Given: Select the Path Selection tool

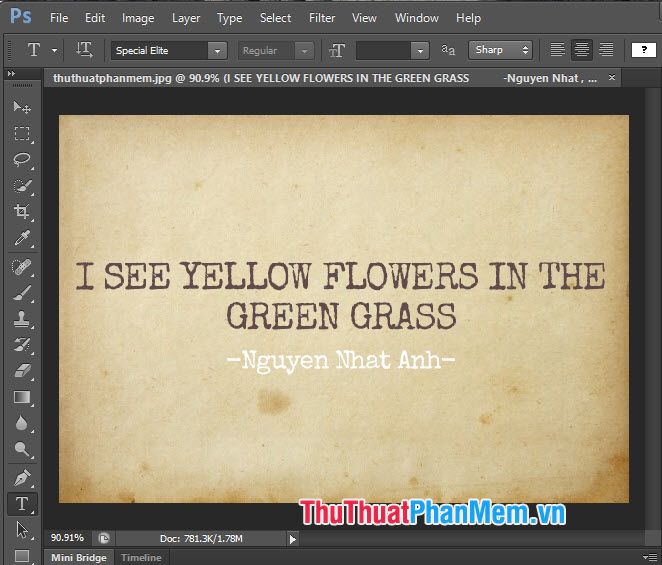Looking at the screenshot, I should (22, 530).
